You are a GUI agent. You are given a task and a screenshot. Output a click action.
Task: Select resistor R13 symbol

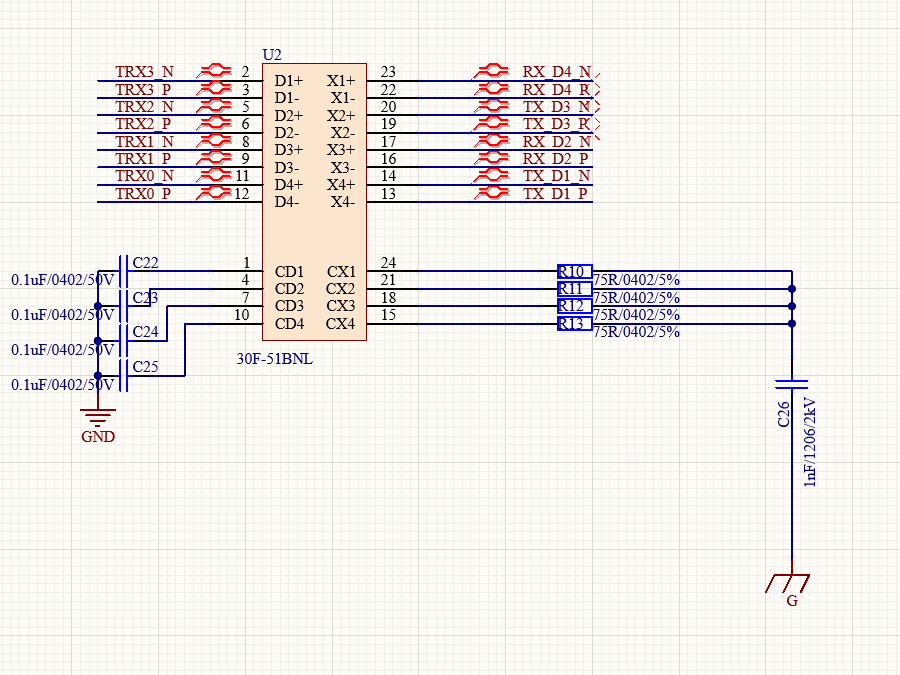click(x=574, y=324)
